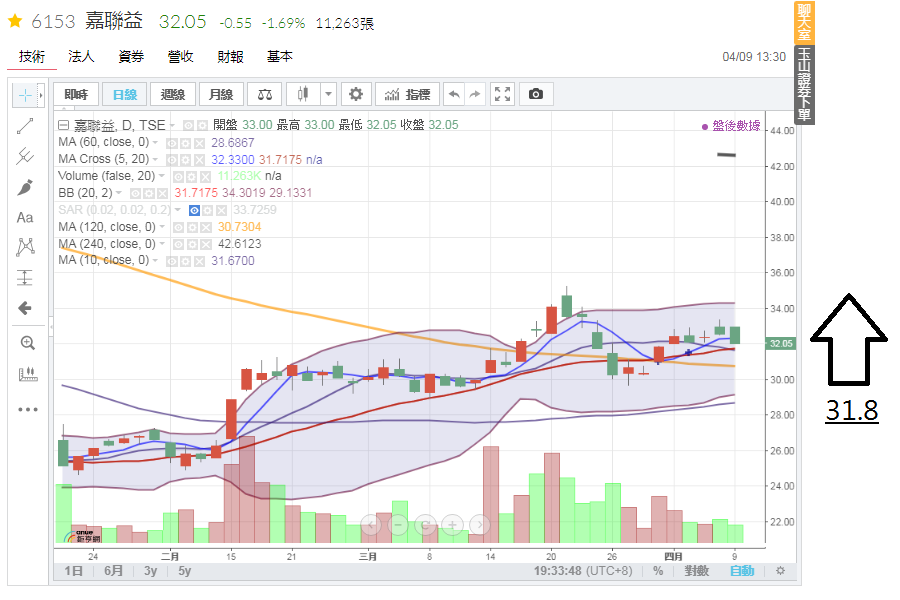Image resolution: width=900 pixels, height=600 pixels.
Task: Open the 技術 technical tab
Action: coord(32,56)
